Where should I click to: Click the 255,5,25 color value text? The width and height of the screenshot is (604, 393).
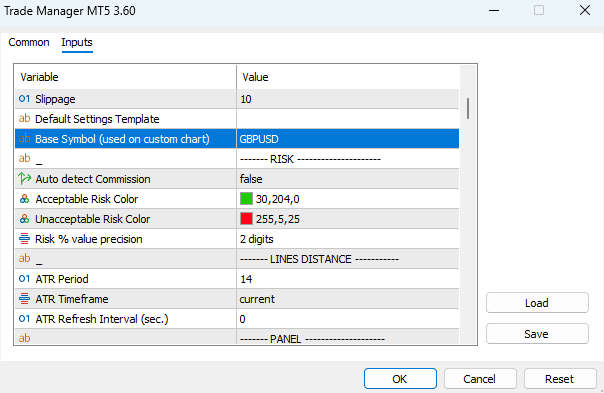[x=278, y=219]
